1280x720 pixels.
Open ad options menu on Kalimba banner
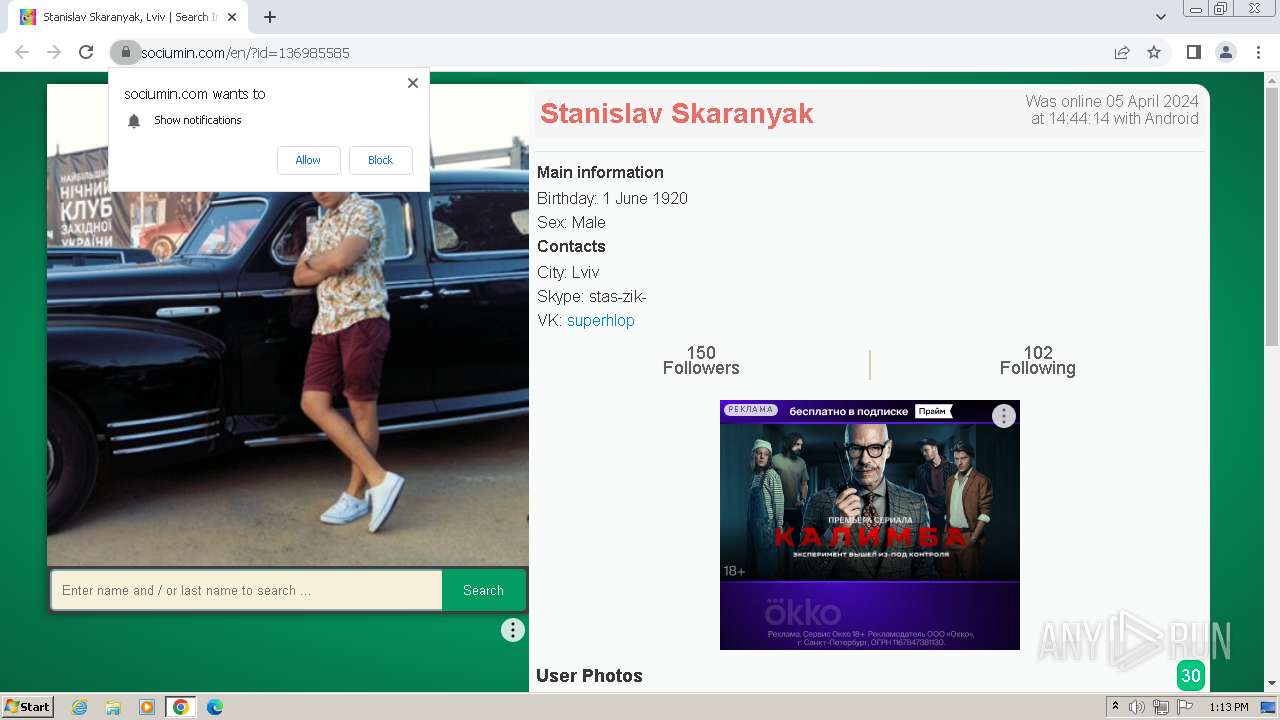[x=1003, y=416]
